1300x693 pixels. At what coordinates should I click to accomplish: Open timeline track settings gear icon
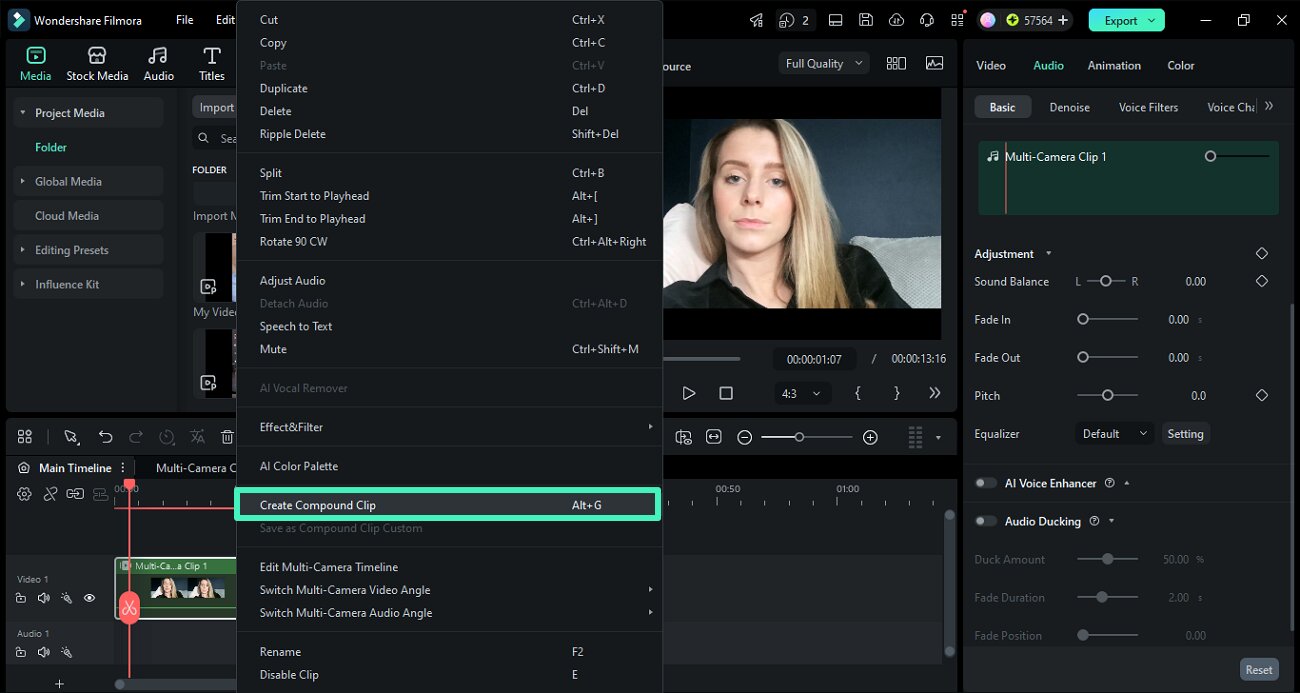tap(24, 494)
